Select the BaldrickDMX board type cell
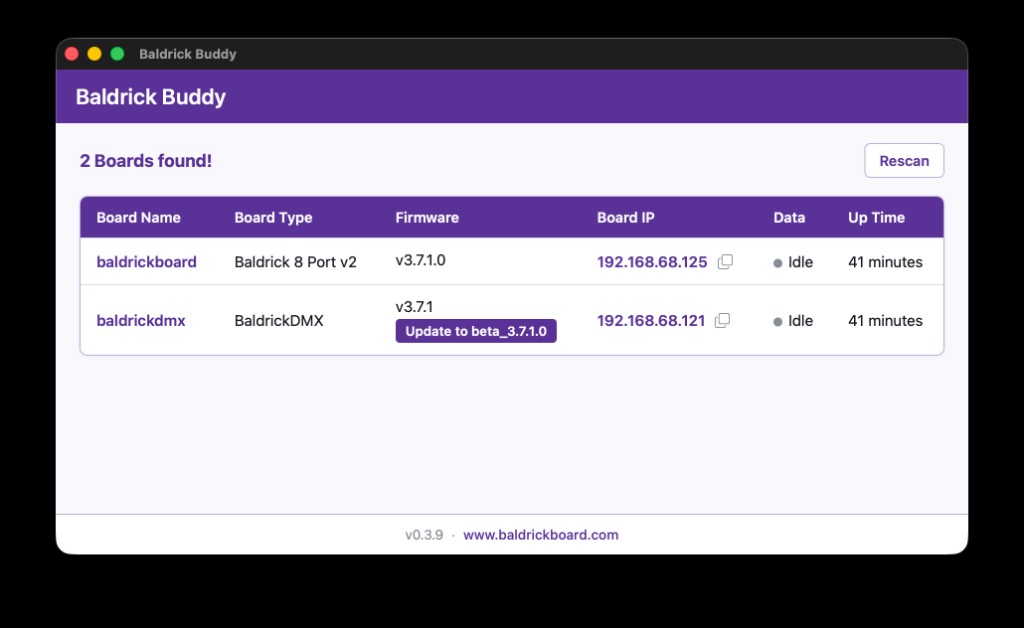Screen dimensions: 1024x628 pos(279,321)
